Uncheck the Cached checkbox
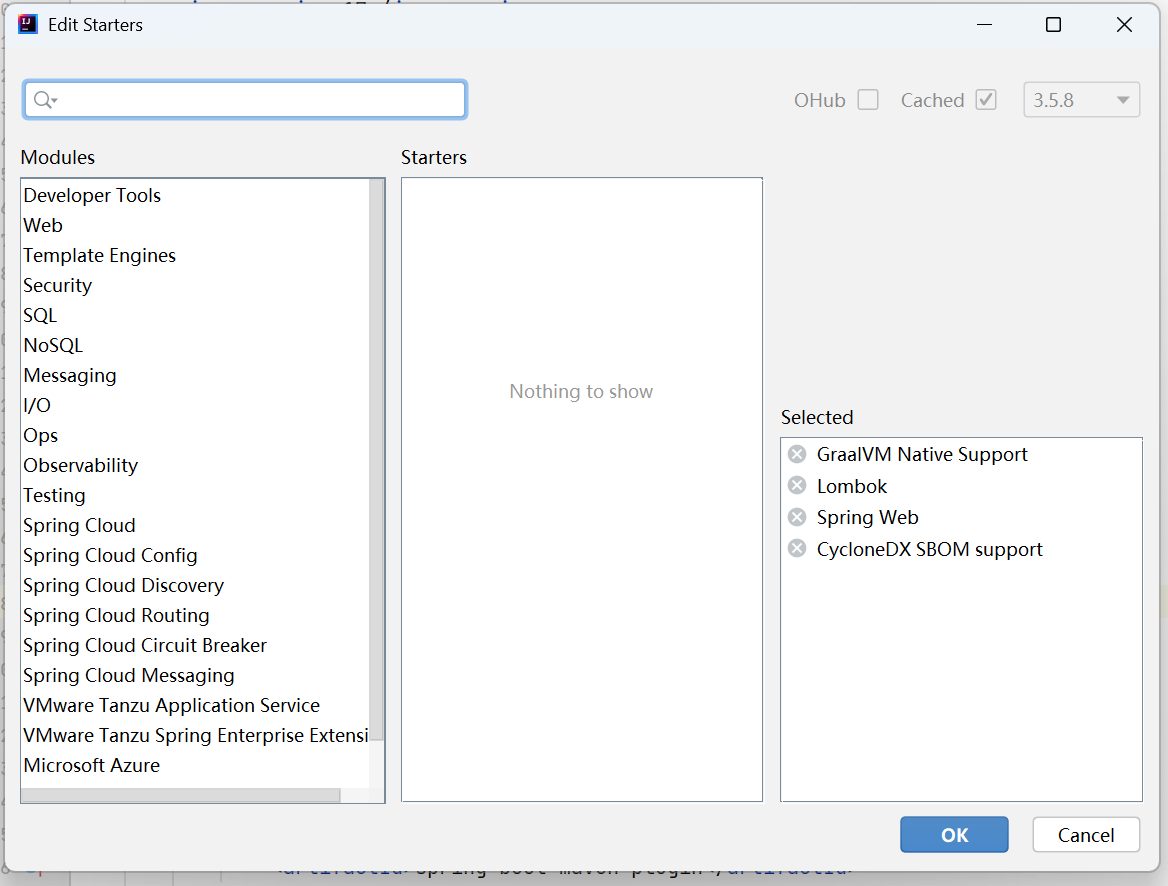 (986, 100)
